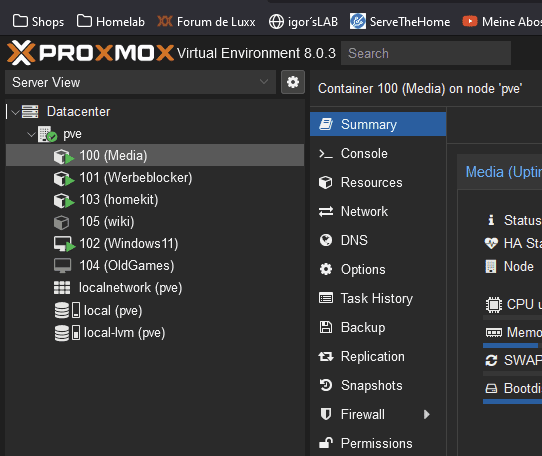Screen dimensions: 542x456
Task: Open the Resources tab
Action: pos(378,183)
